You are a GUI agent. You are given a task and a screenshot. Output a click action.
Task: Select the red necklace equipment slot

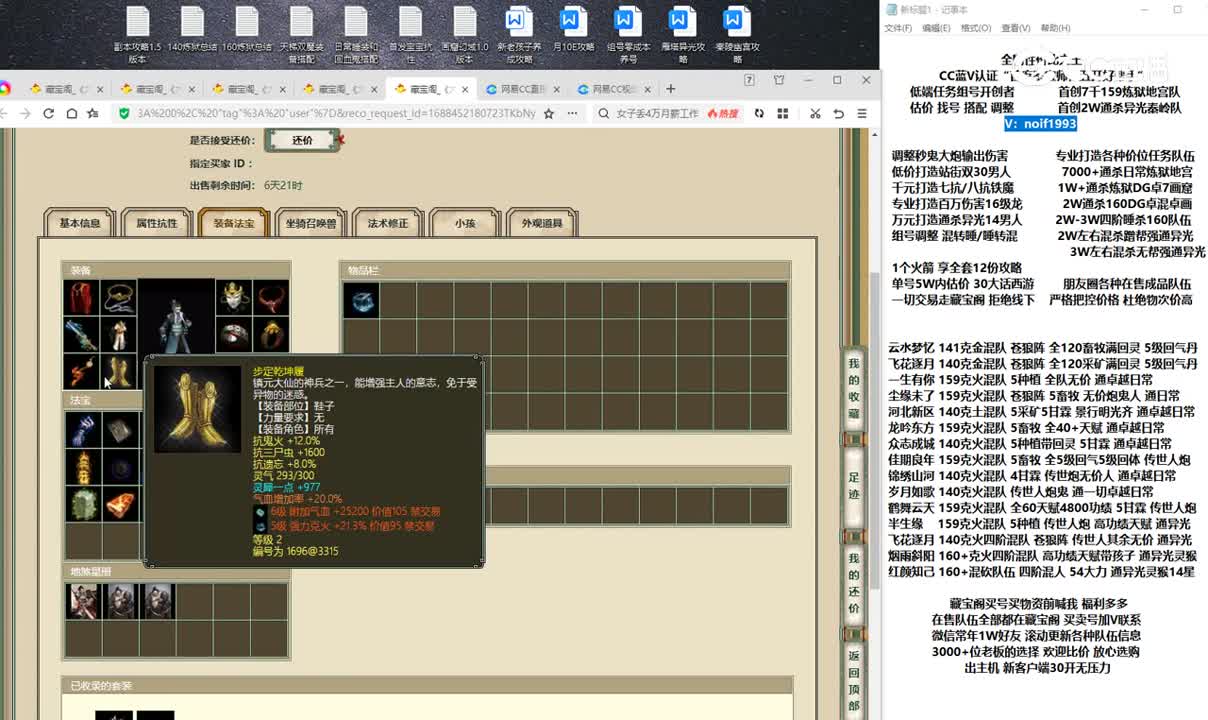(x=271, y=298)
